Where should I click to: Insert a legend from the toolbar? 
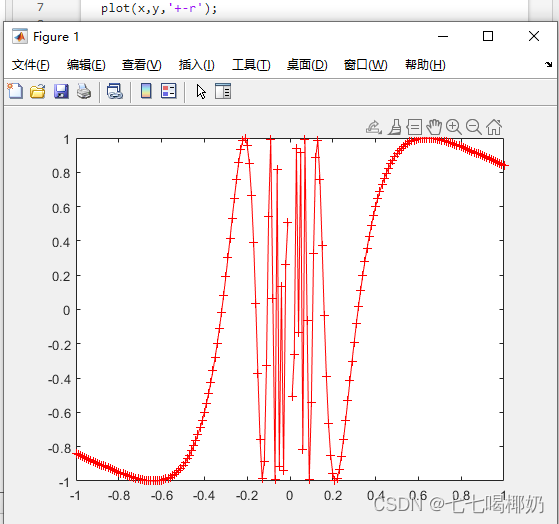click(169, 91)
